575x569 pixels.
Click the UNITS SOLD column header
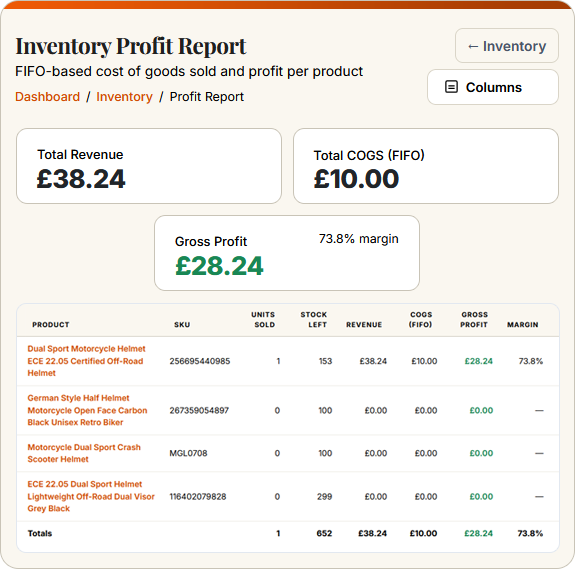[x=263, y=320]
